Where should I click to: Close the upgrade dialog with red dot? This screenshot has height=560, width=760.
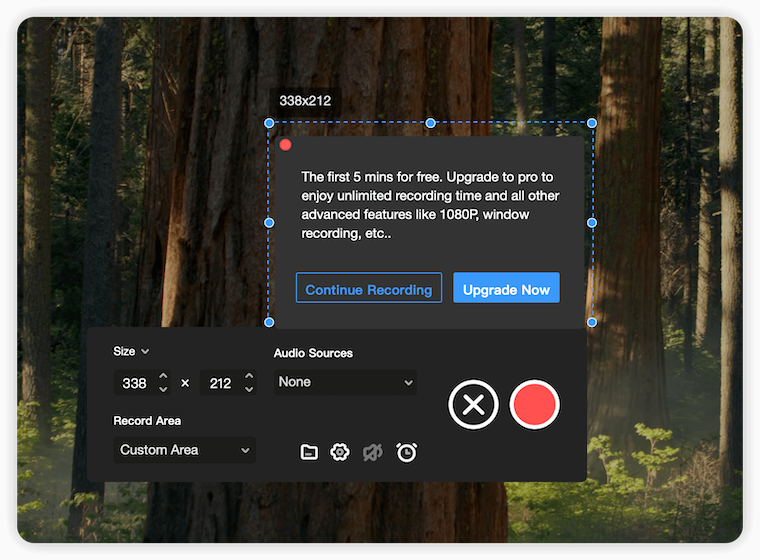(x=285, y=145)
